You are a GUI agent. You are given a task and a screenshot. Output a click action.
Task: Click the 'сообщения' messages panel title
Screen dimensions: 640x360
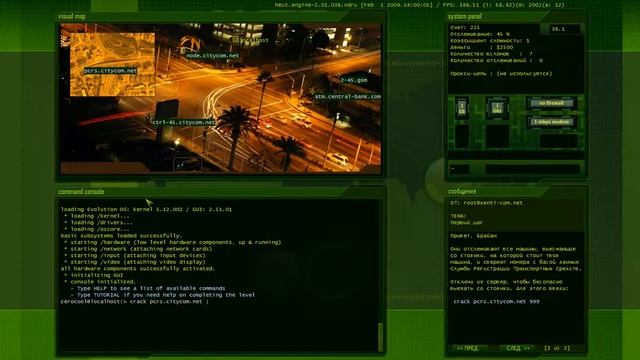pyautogui.click(x=462, y=191)
